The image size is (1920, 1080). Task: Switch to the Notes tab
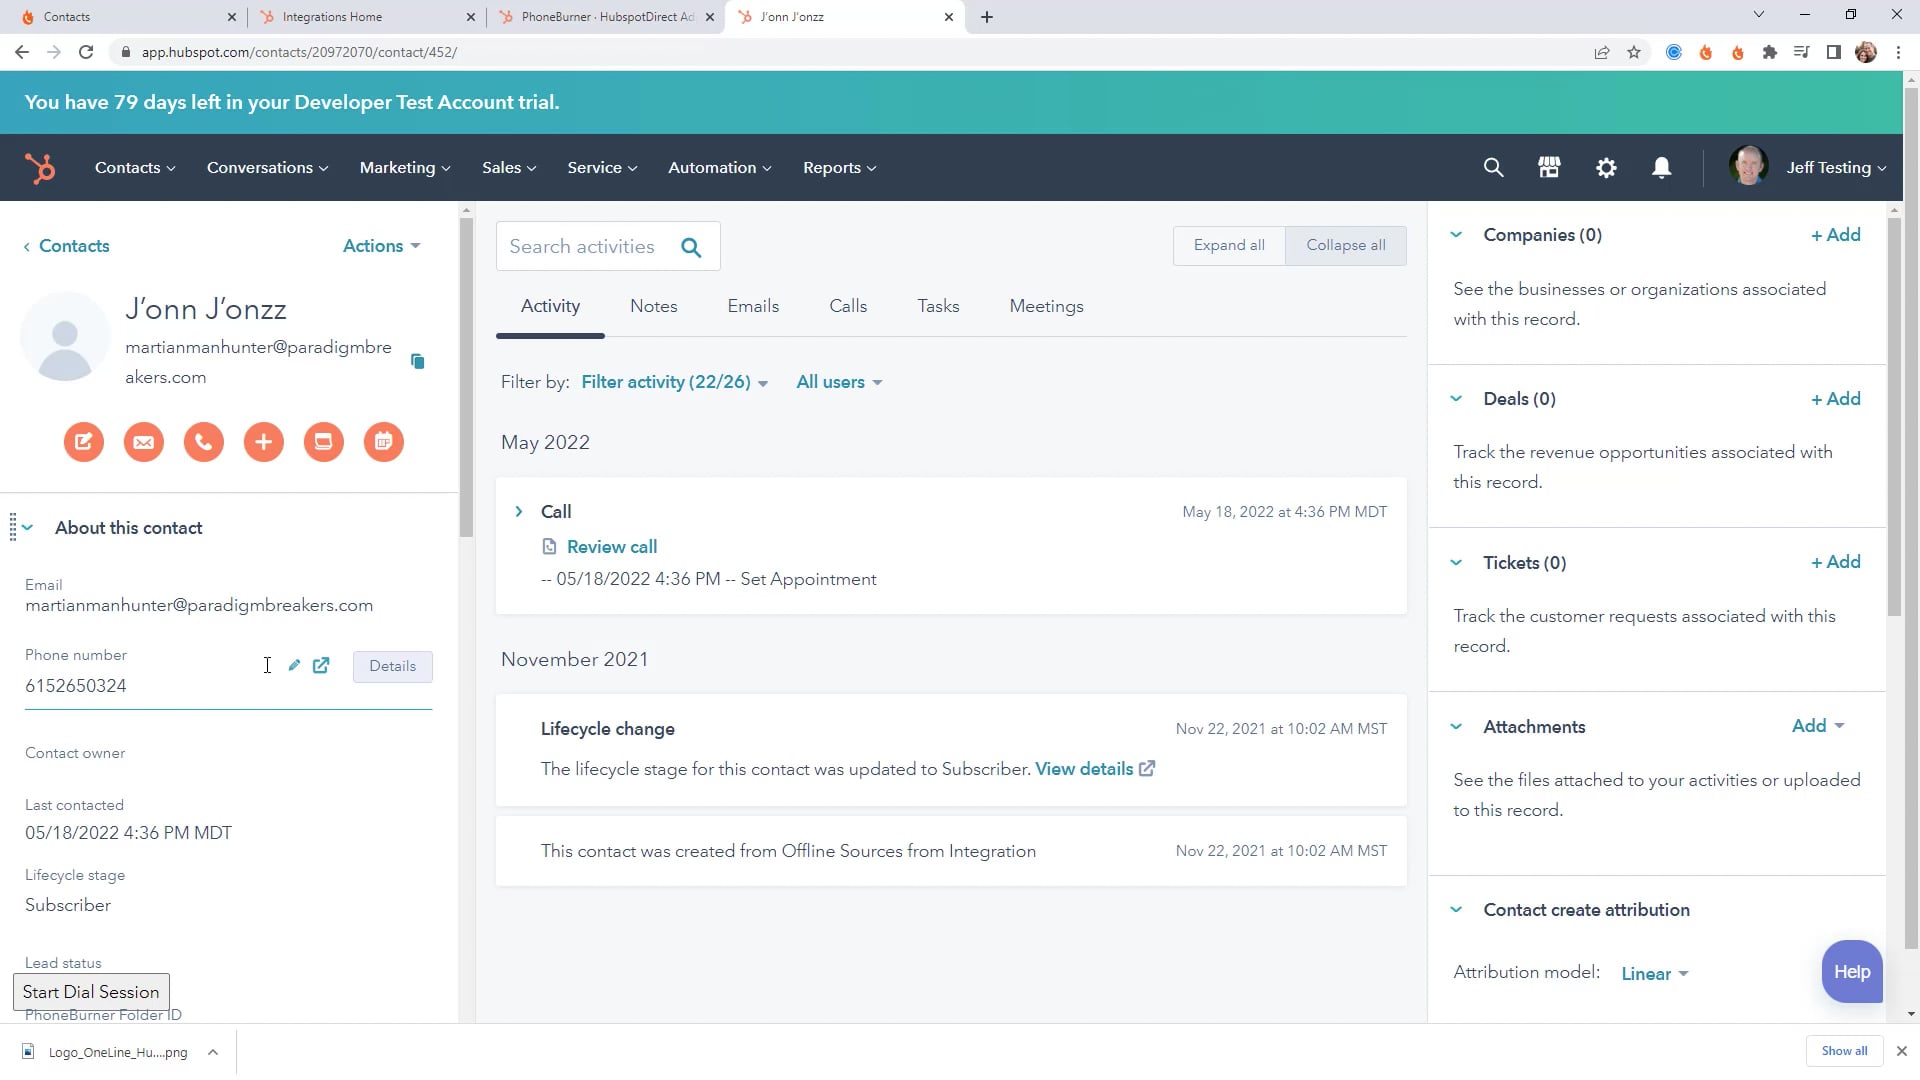pos(654,306)
